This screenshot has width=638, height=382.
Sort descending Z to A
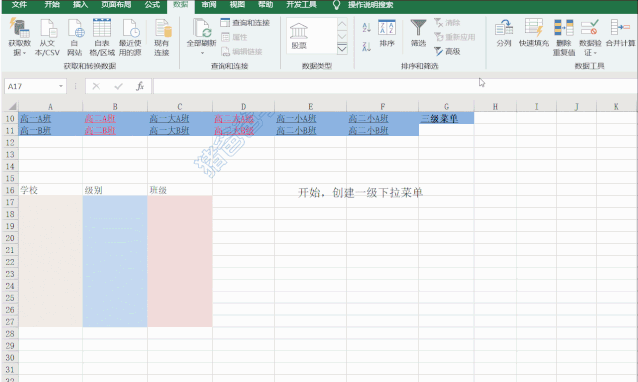pyautogui.click(x=366, y=46)
